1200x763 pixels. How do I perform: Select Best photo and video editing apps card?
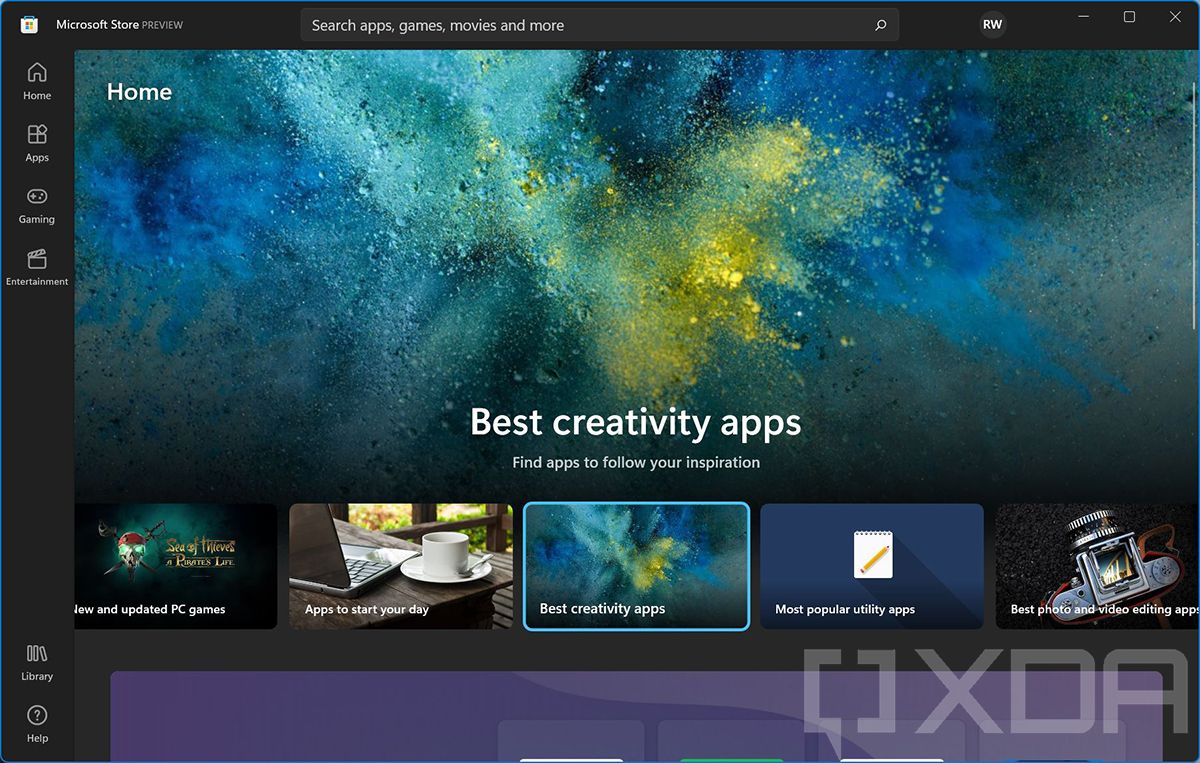[1096, 566]
